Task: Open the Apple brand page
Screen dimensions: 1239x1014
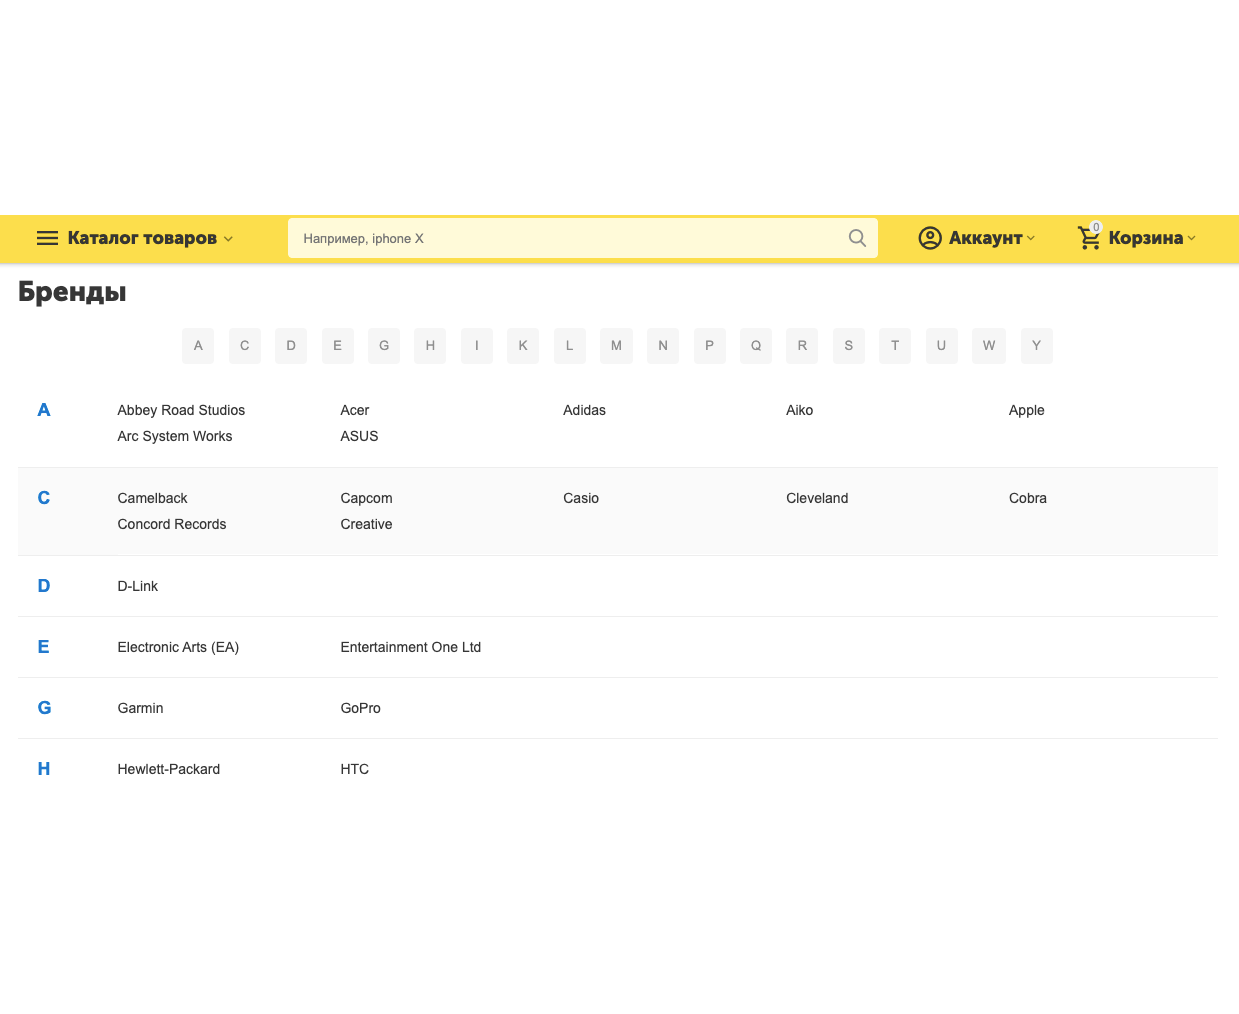Action: pyautogui.click(x=1026, y=410)
